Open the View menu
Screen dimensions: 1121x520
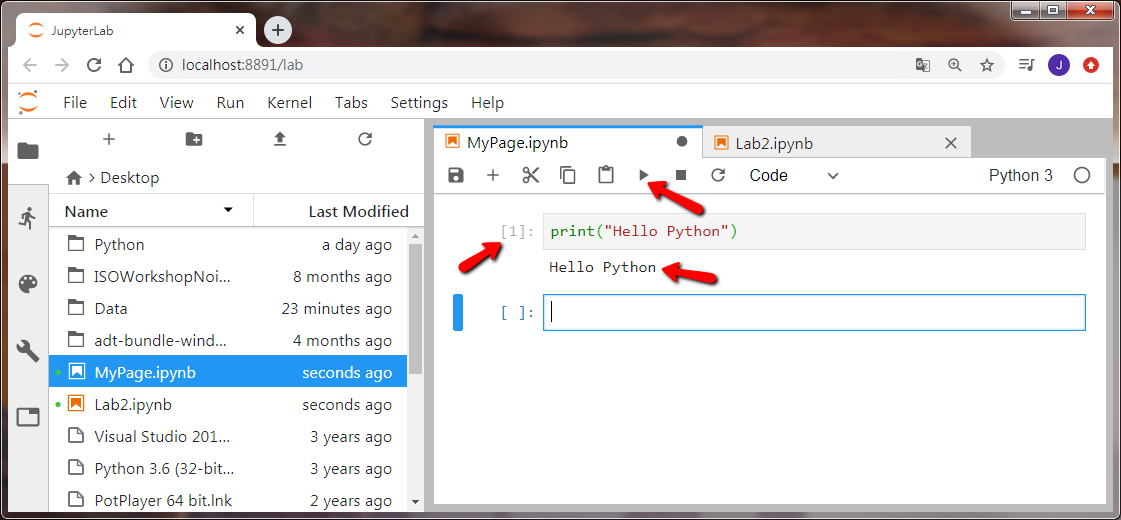coord(176,103)
